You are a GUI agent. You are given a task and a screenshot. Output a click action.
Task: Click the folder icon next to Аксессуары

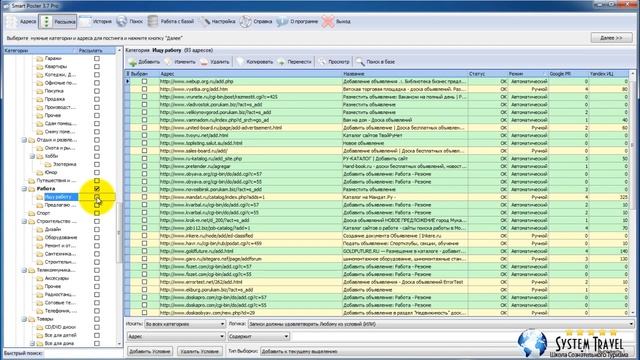click(x=40, y=278)
